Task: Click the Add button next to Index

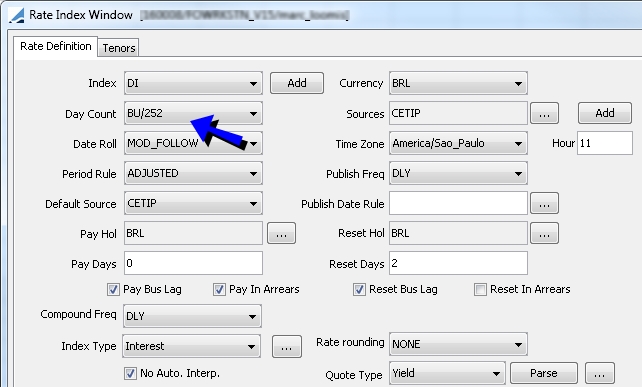Action: [x=297, y=83]
